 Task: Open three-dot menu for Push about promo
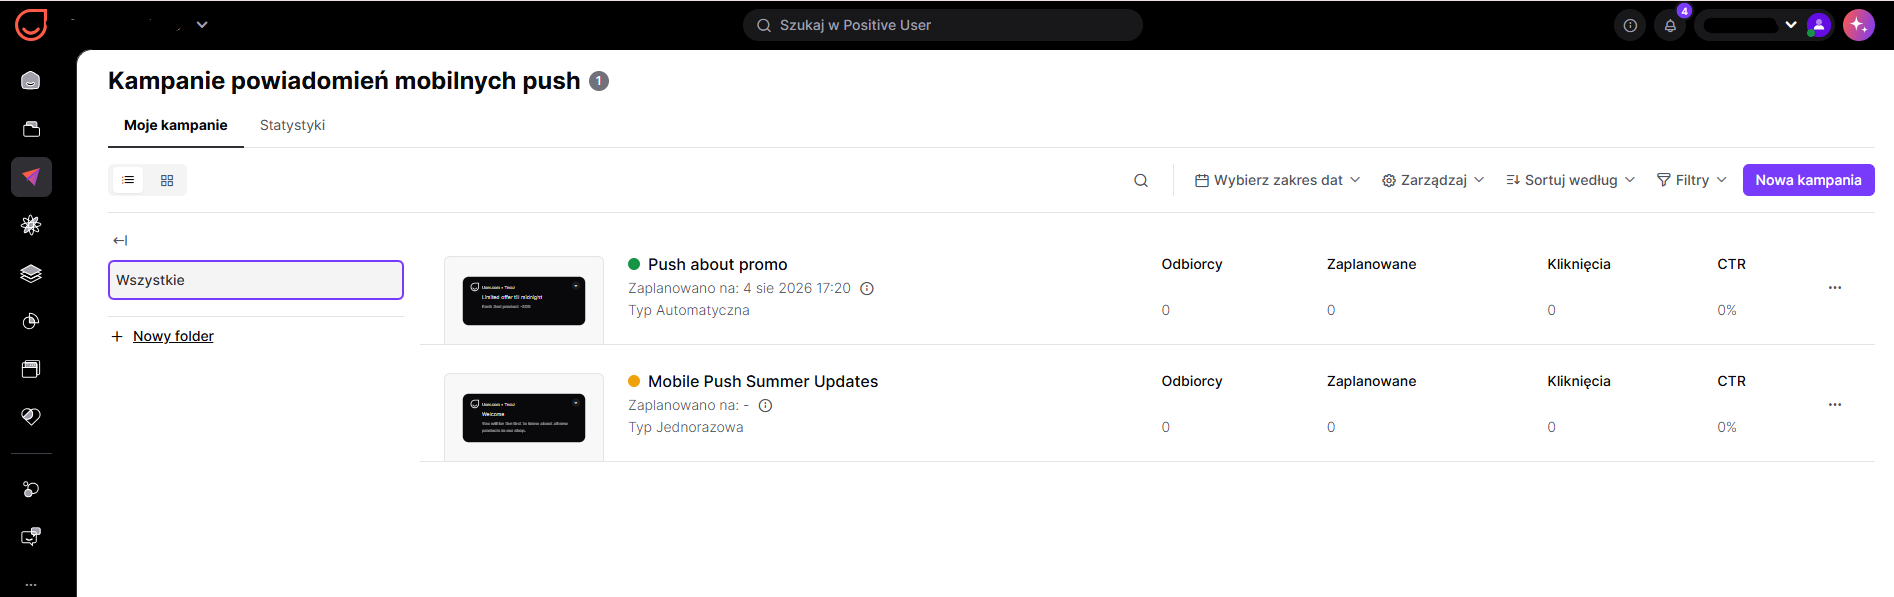(x=1835, y=288)
